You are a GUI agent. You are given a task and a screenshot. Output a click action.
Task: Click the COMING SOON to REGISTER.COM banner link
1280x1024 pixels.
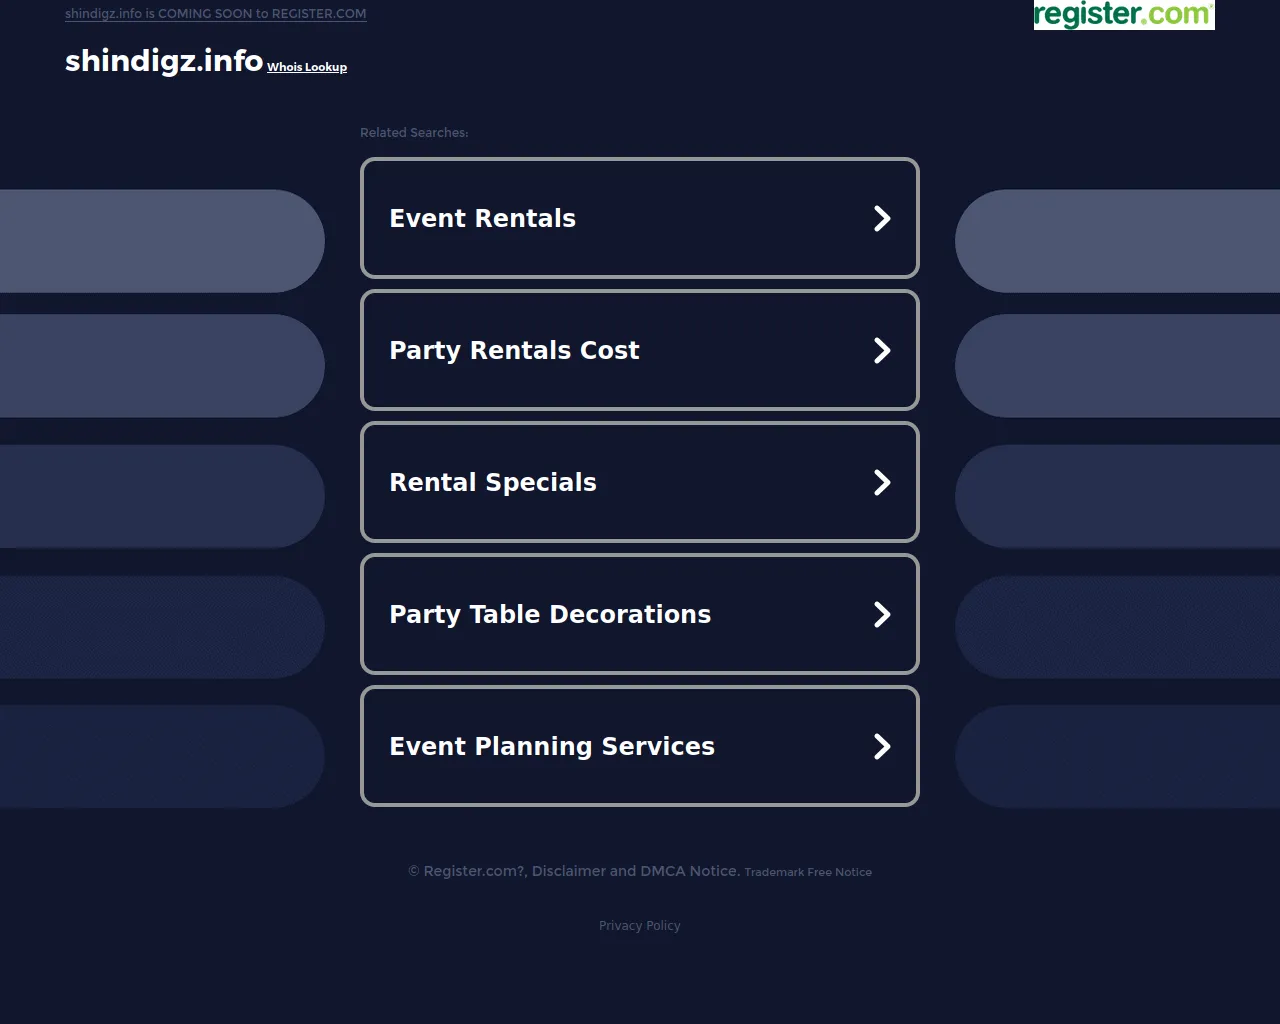[x=215, y=14]
